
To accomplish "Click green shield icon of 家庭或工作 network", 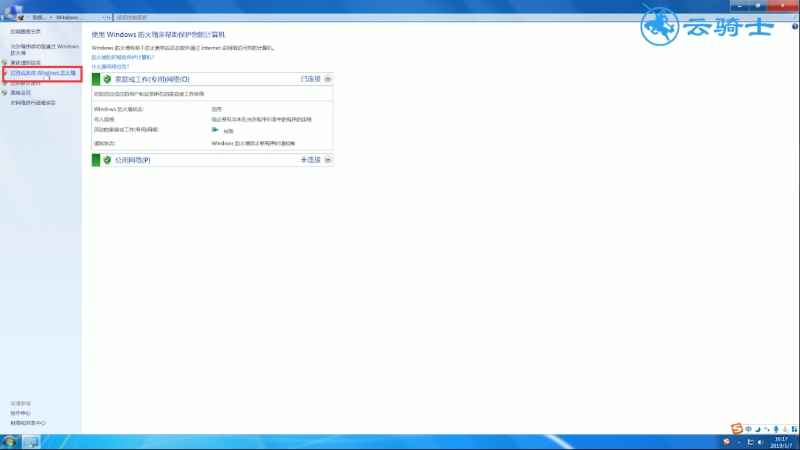I will click(x=107, y=79).
